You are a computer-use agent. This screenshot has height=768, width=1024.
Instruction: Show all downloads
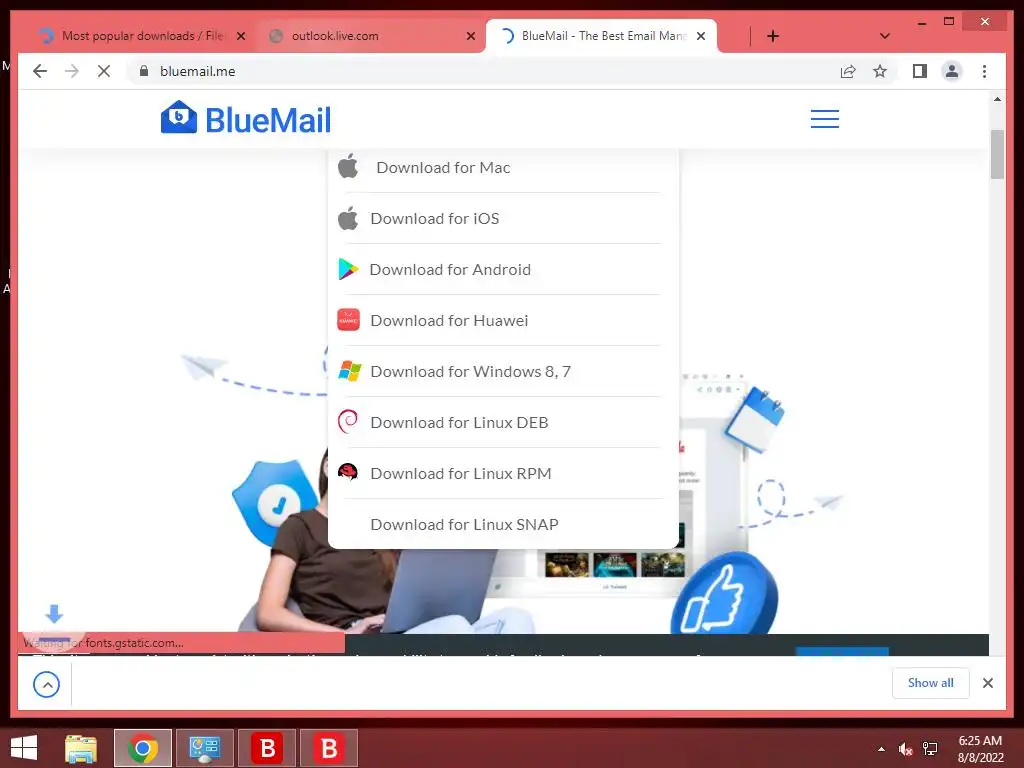coord(930,683)
